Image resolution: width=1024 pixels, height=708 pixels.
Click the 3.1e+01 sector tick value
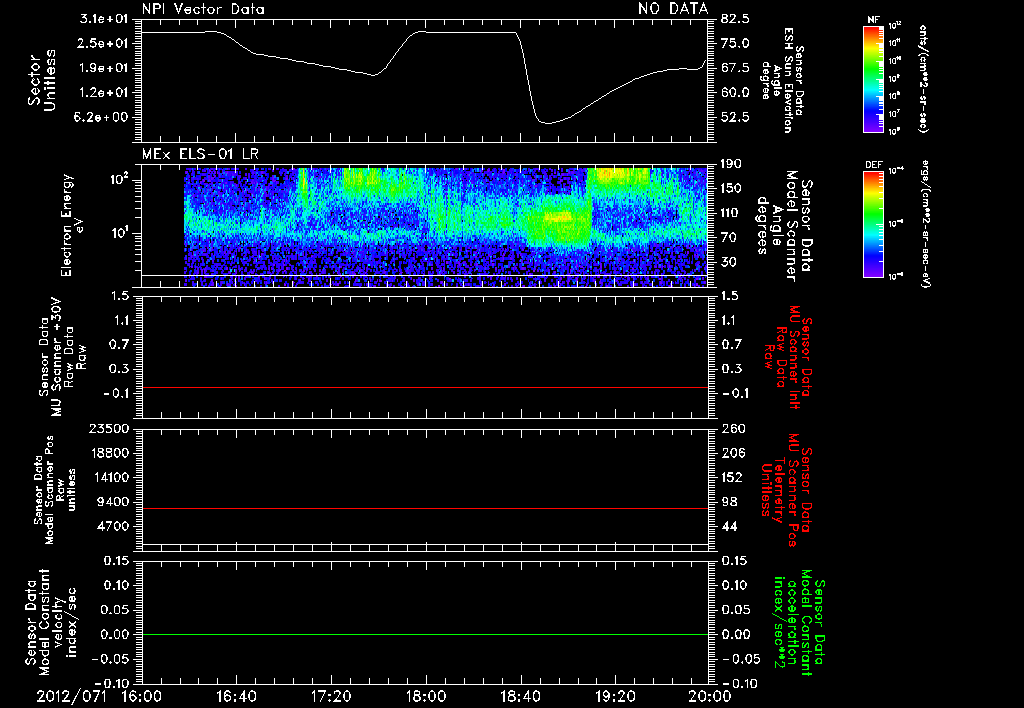click(x=105, y=19)
